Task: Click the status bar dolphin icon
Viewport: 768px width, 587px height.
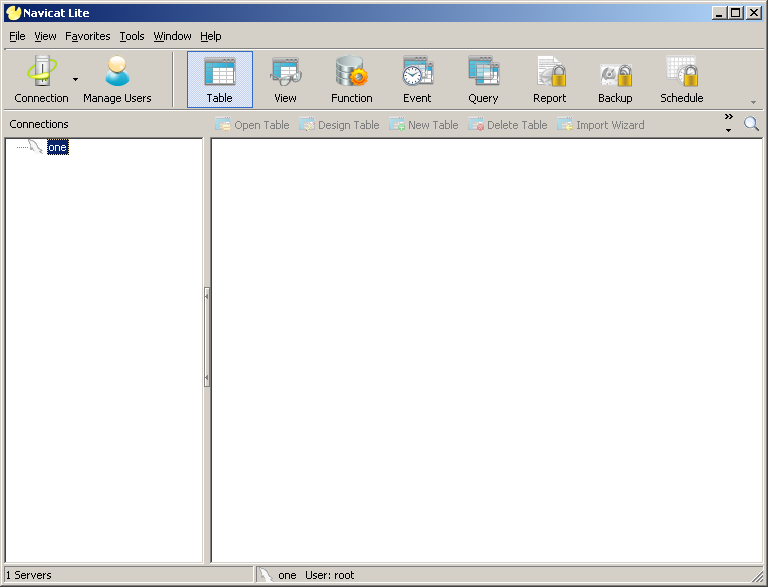Action: click(266, 575)
